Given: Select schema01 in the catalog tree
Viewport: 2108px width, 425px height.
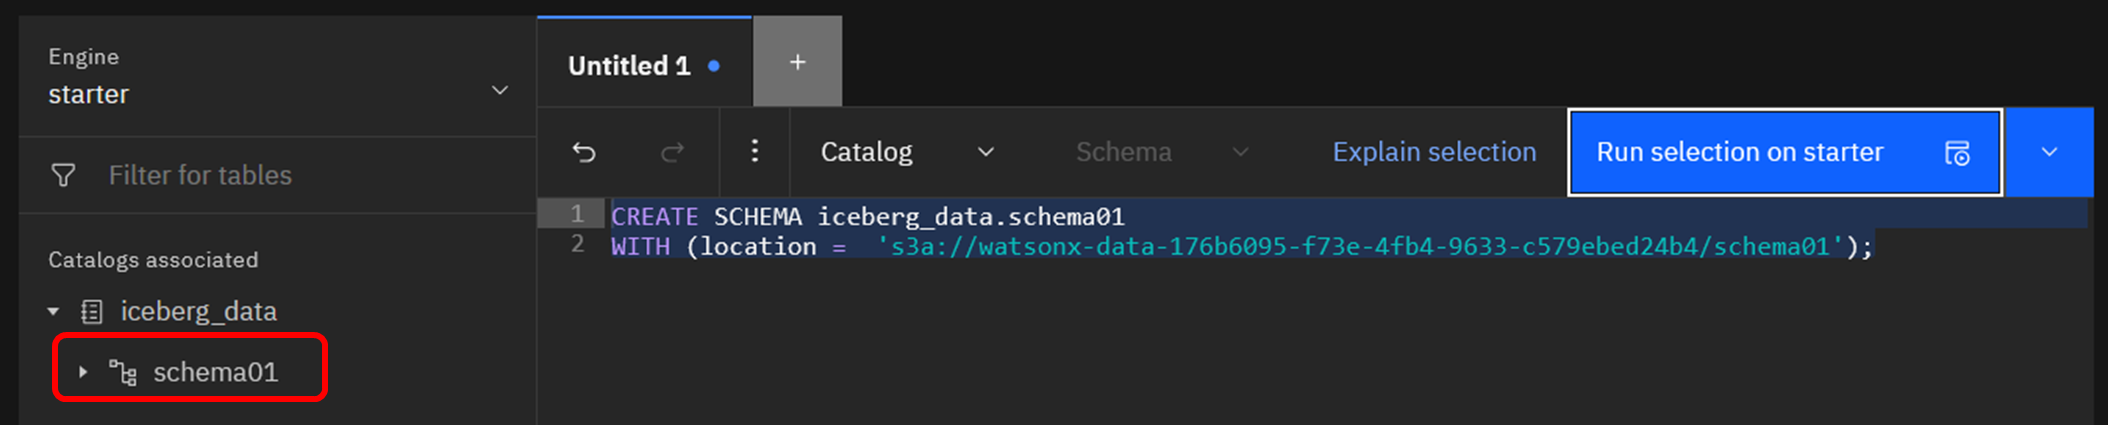Looking at the screenshot, I should [215, 372].
